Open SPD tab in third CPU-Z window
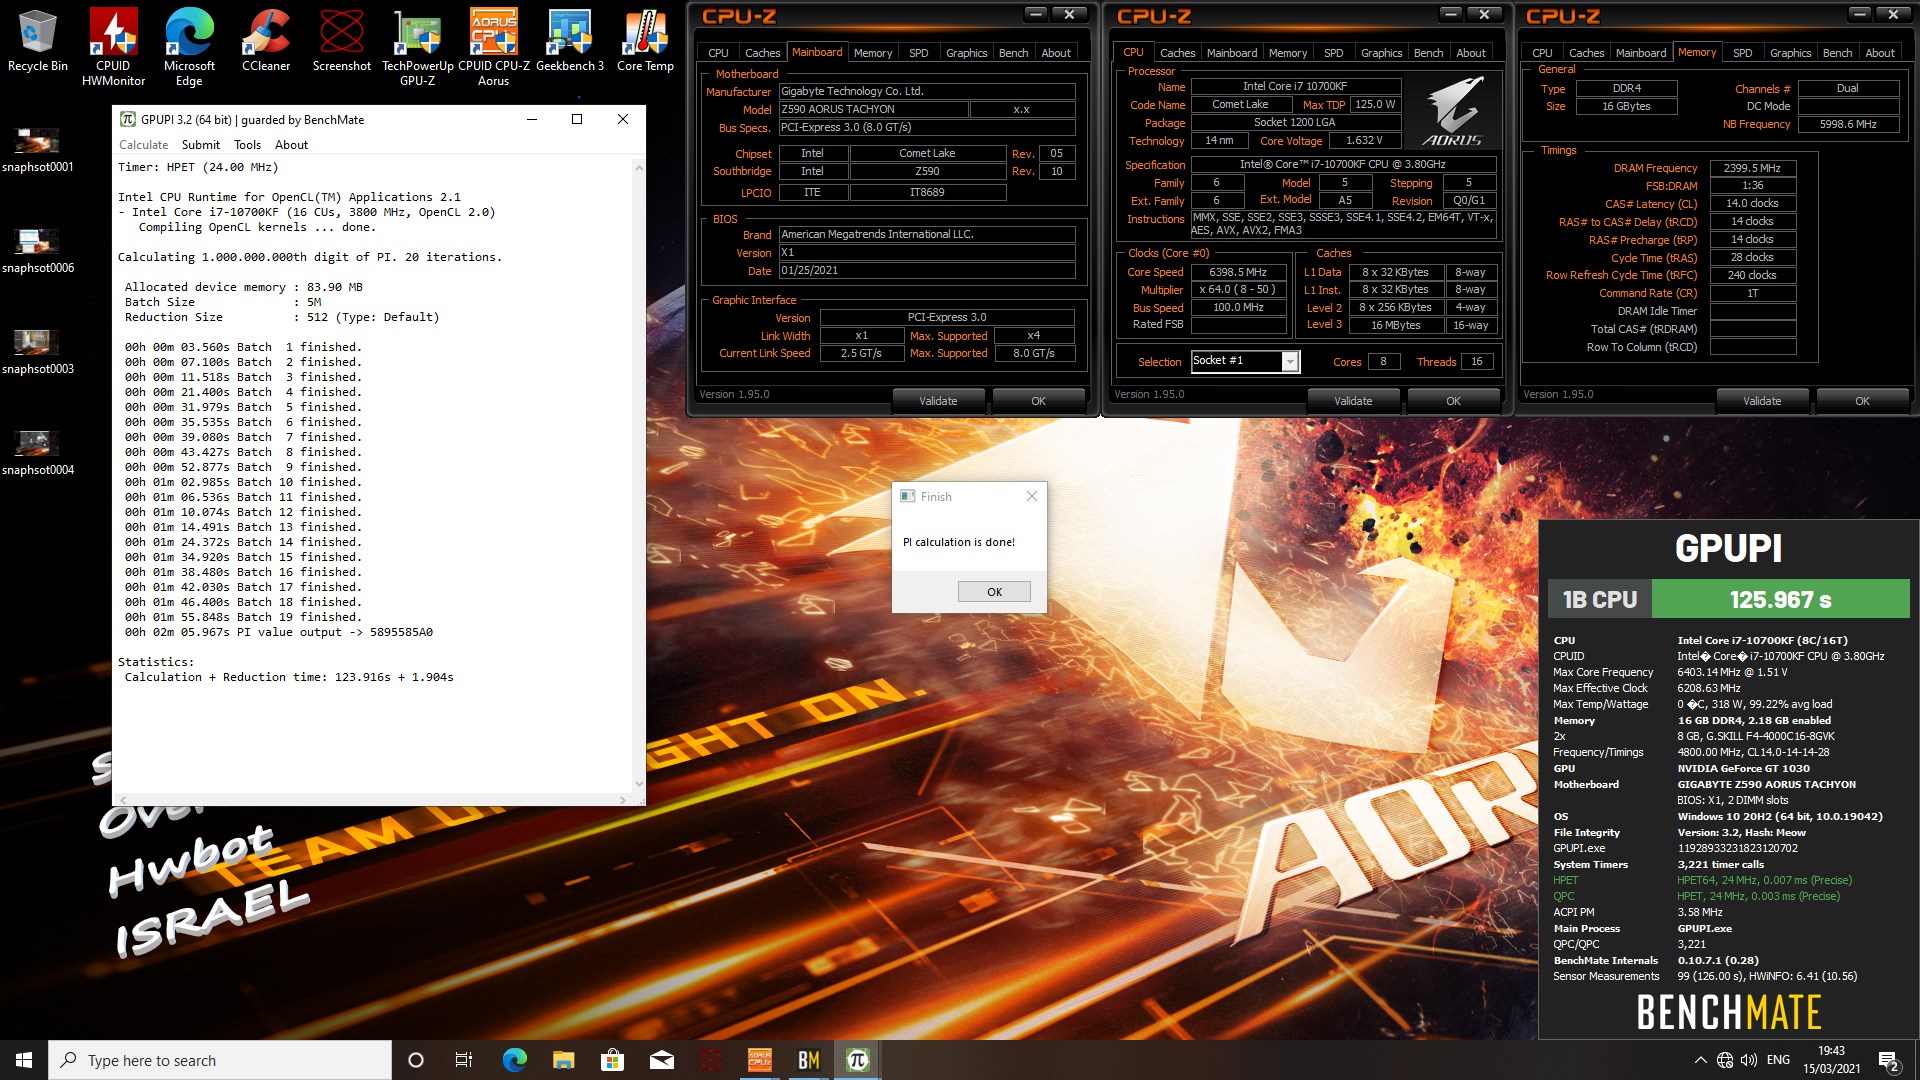Viewport: 1920px width, 1080px height. tap(1742, 53)
